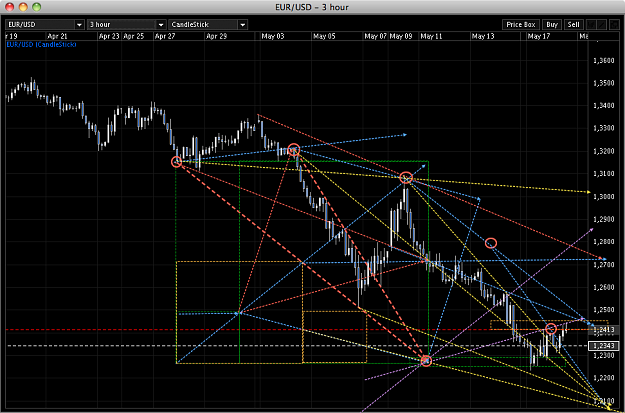Click the window title EUR/USD – 3 hour
The width and height of the screenshot is (625, 413).
[312, 7]
